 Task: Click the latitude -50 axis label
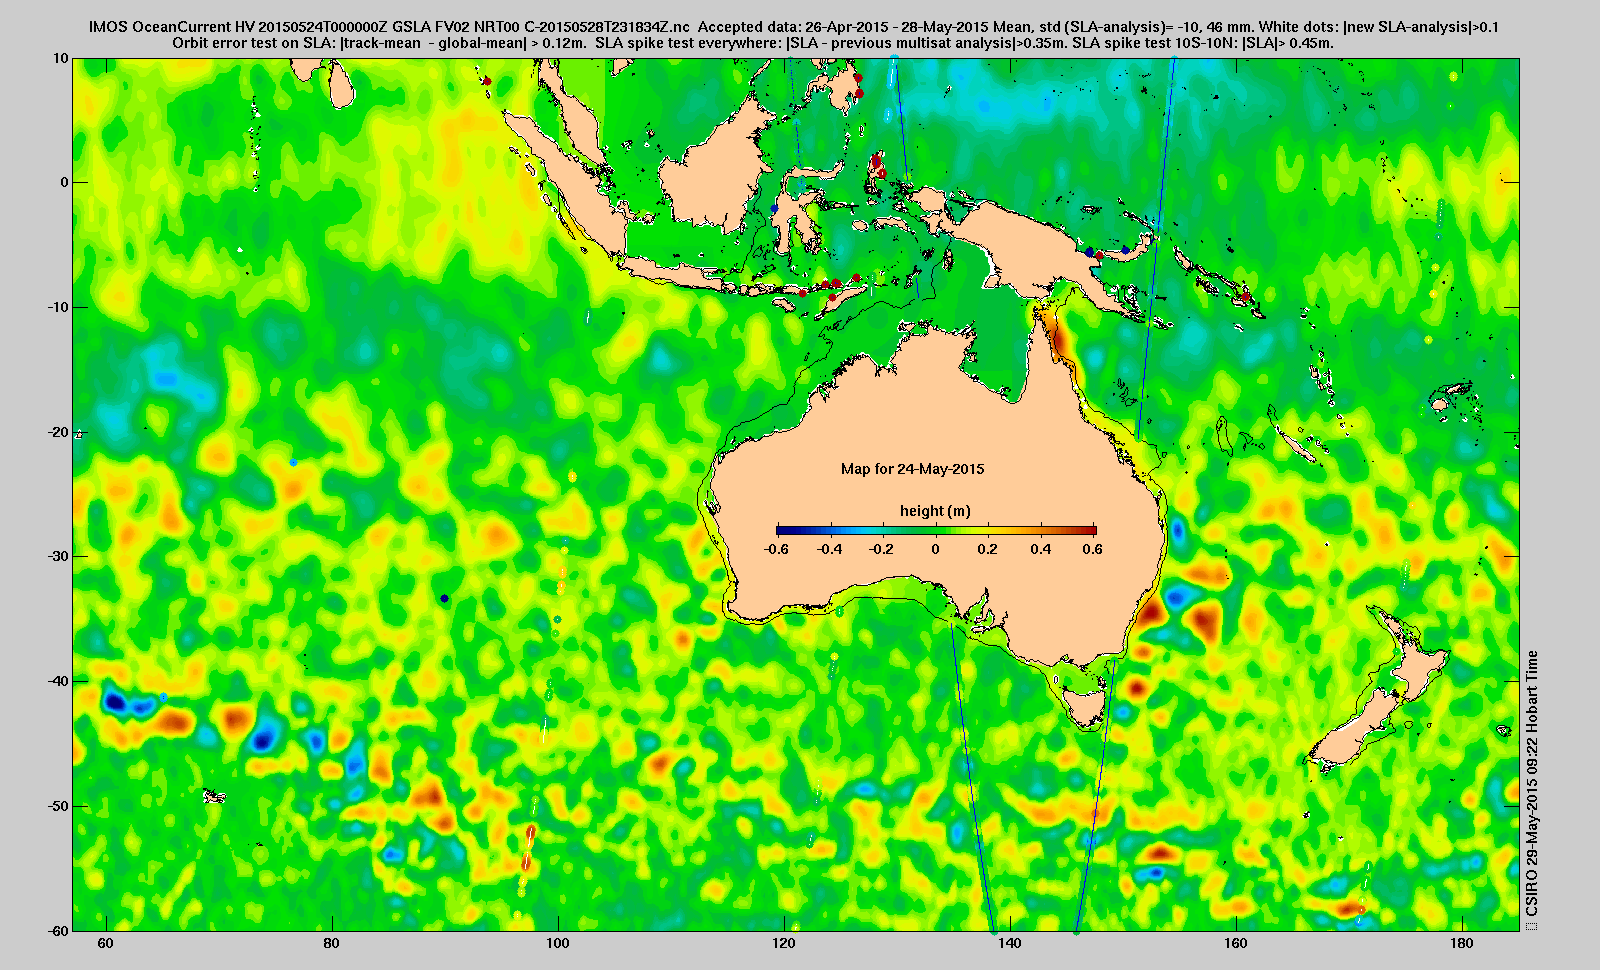click(x=58, y=806)
